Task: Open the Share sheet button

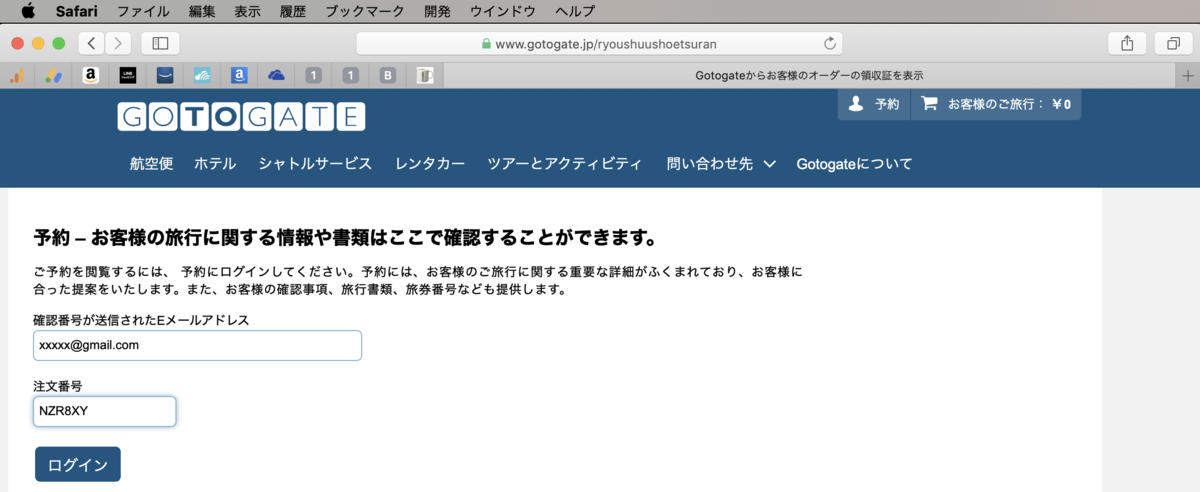Action: (1127, 43)
